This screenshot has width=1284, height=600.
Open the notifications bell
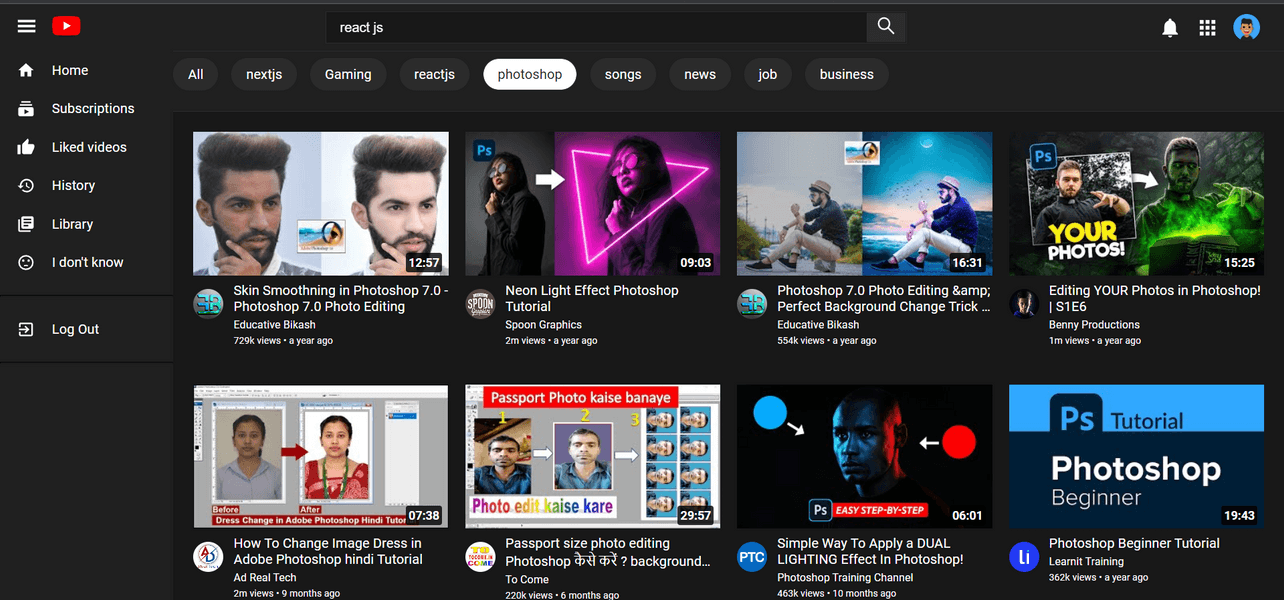tap(1170, 28)
